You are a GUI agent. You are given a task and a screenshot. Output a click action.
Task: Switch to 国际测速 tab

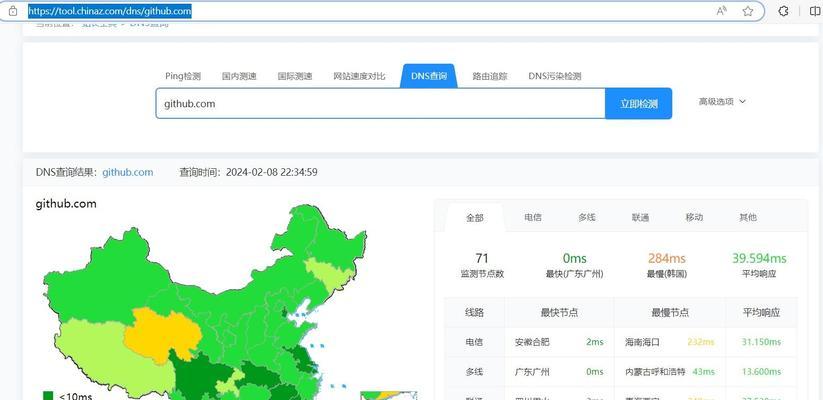[x=295, y=76]
